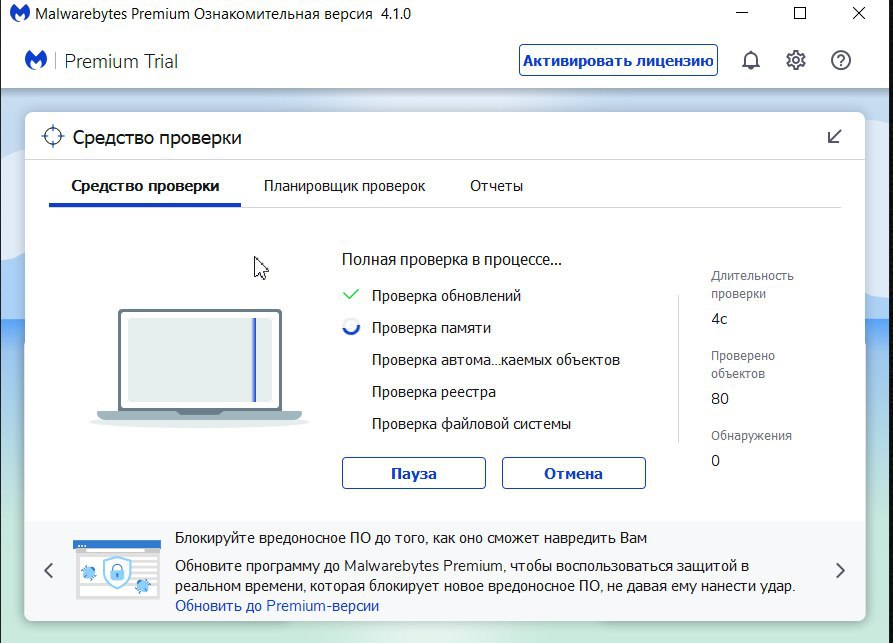Collapse the scanner panel with the arrow icon

(x=834, y=137)
